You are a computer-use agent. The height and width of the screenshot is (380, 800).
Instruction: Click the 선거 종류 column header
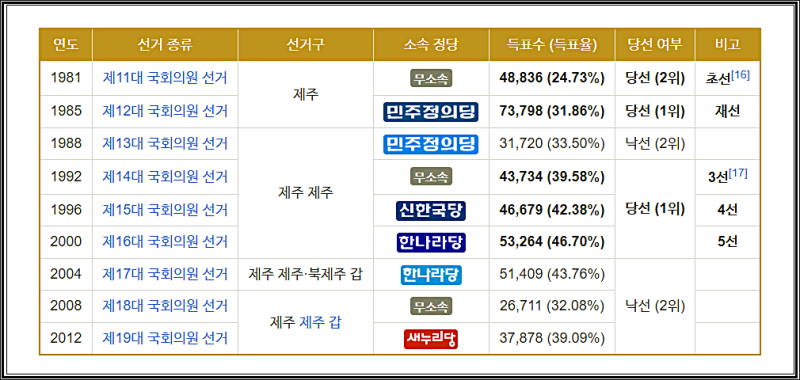[165, 45]
